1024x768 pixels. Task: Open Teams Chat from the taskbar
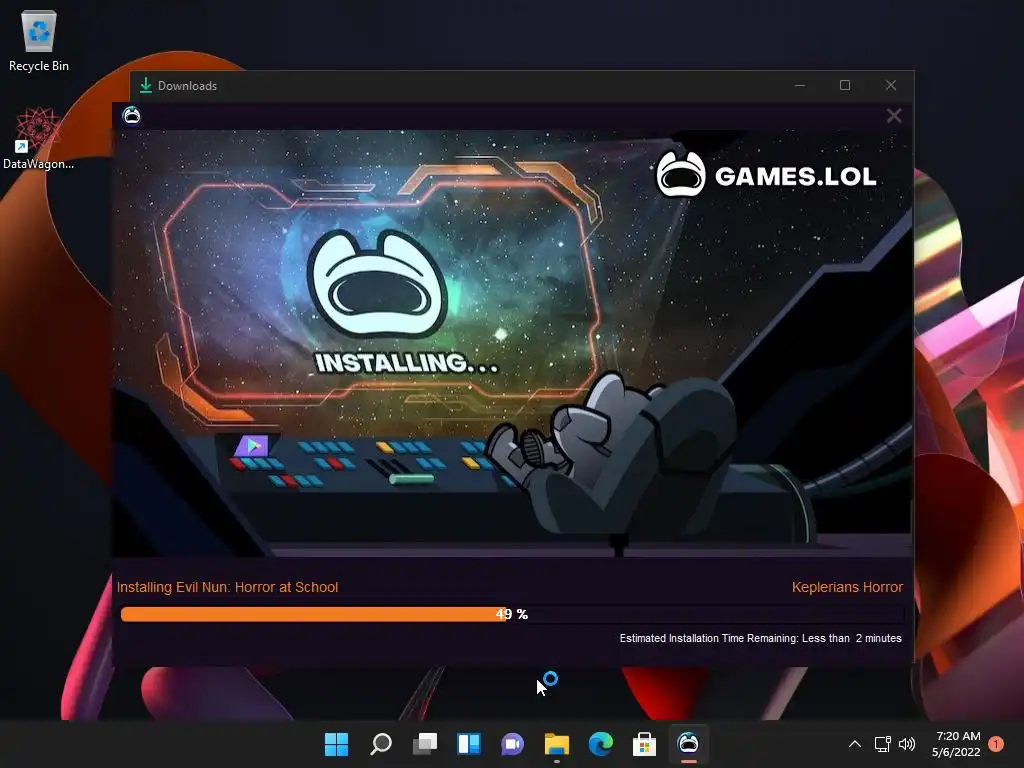(x=513, y=744)
